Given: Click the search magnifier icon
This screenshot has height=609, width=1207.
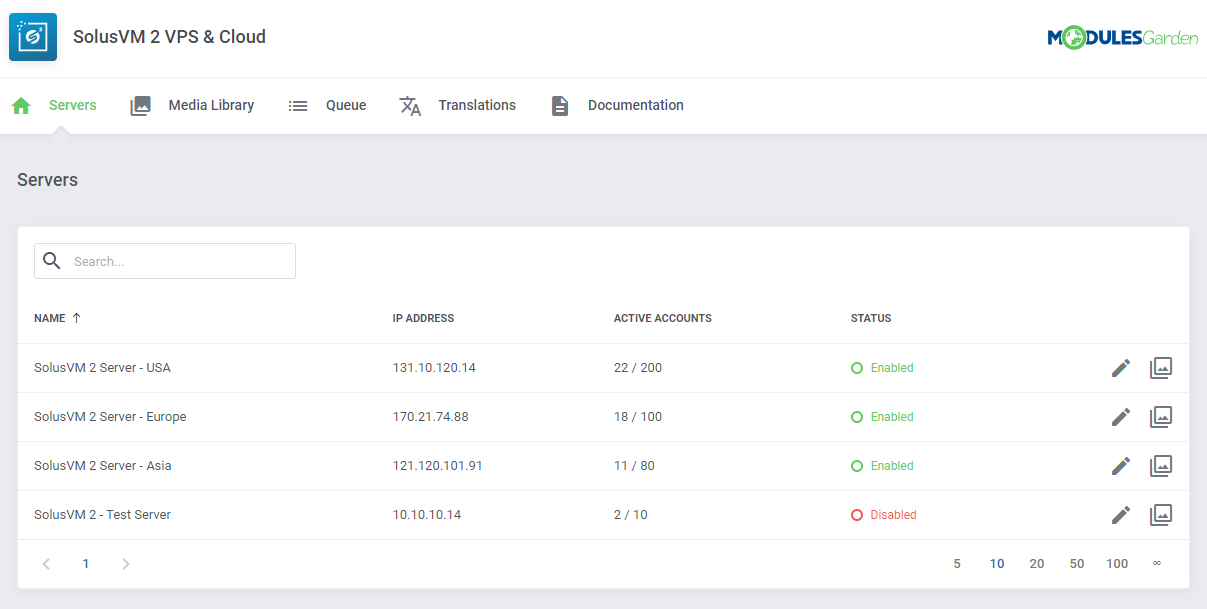Looking at the screenshot, I should click(x=52, y=261).
